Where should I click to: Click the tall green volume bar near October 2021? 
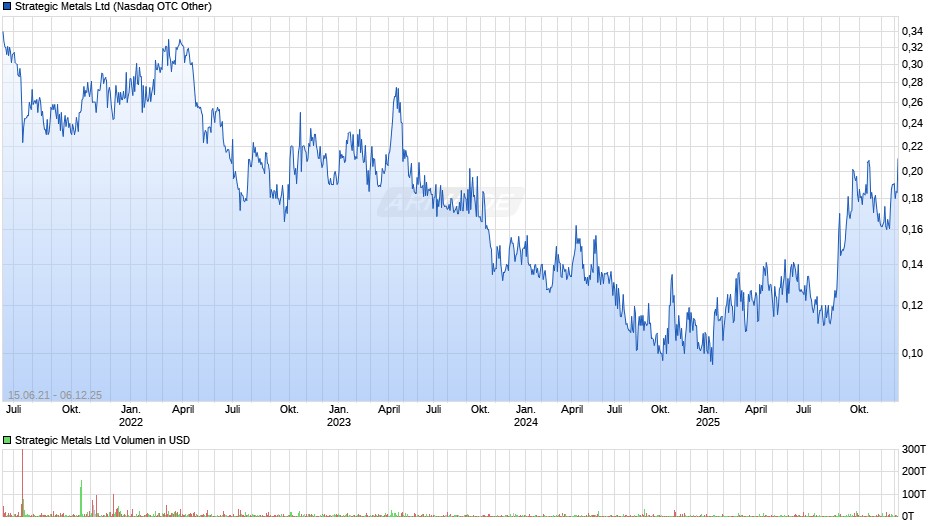(82, 498)
